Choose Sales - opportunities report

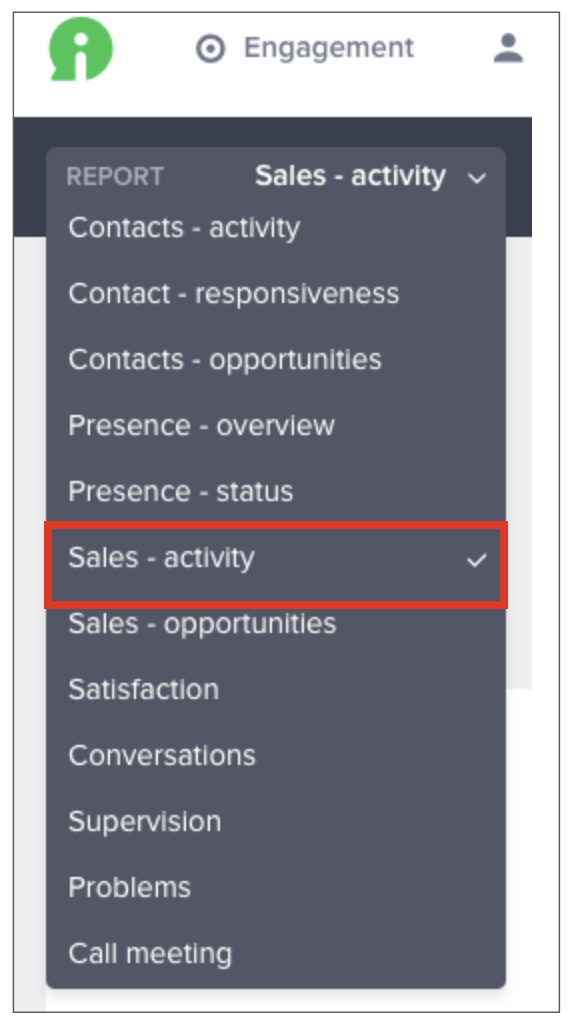click(276, 624)
